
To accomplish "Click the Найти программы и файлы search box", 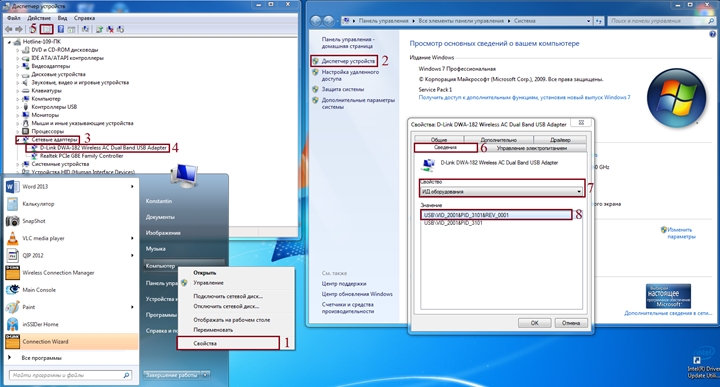I will 70,375.
